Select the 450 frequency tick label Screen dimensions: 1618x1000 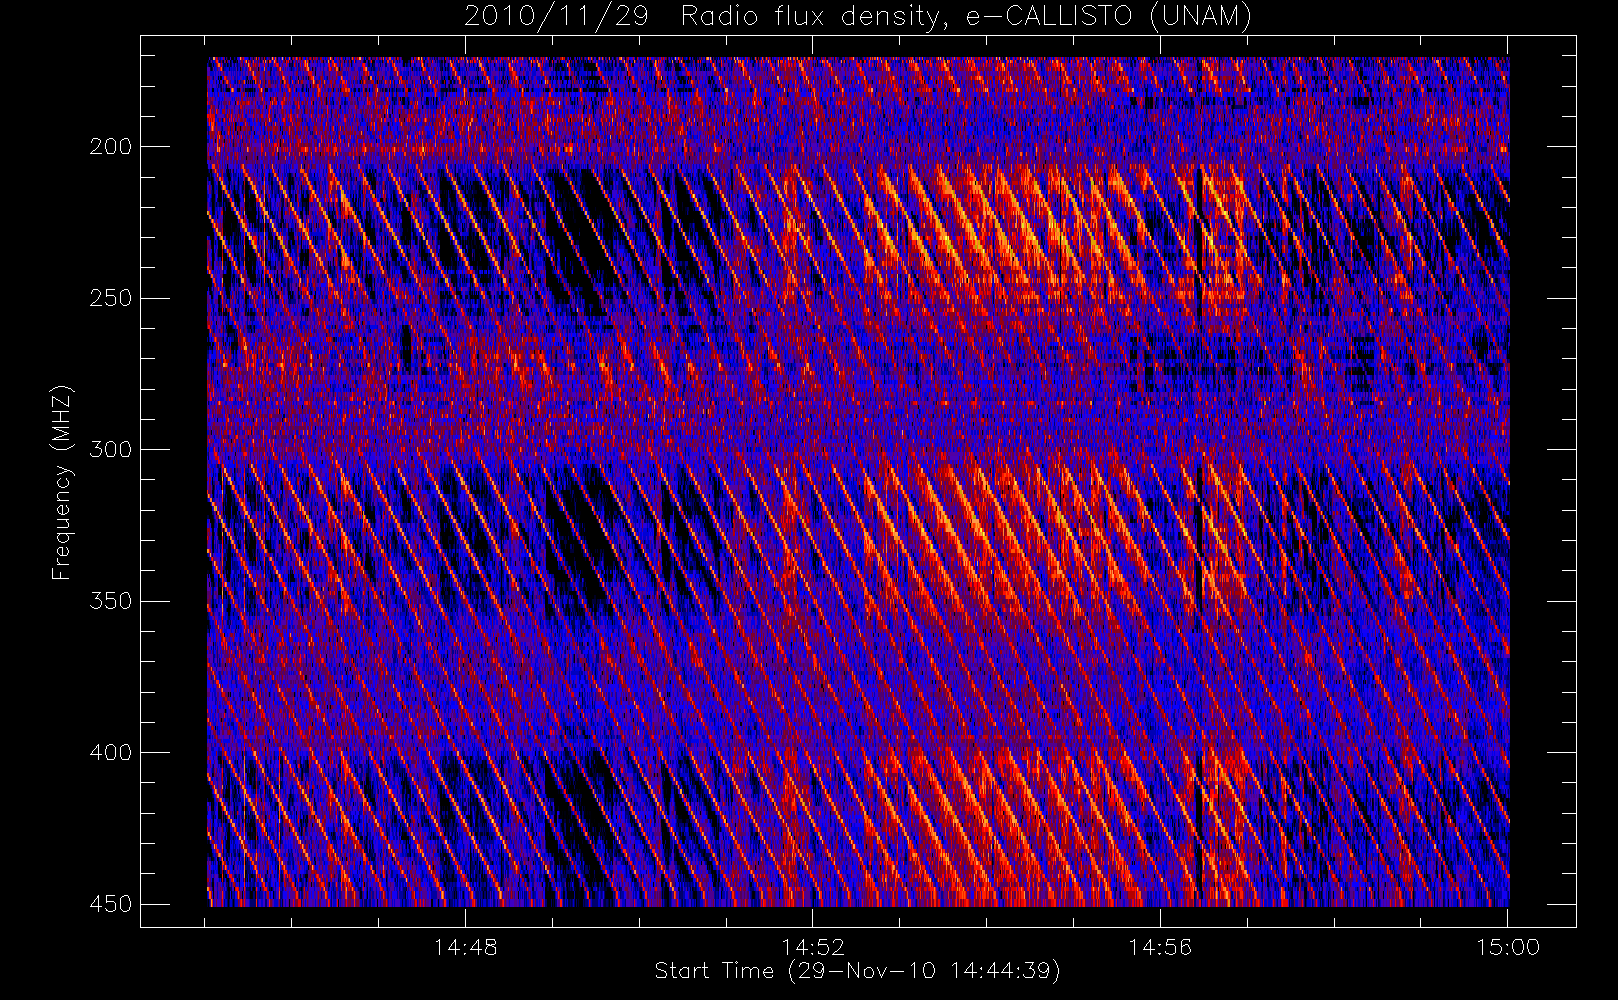[x=110, y=904]
